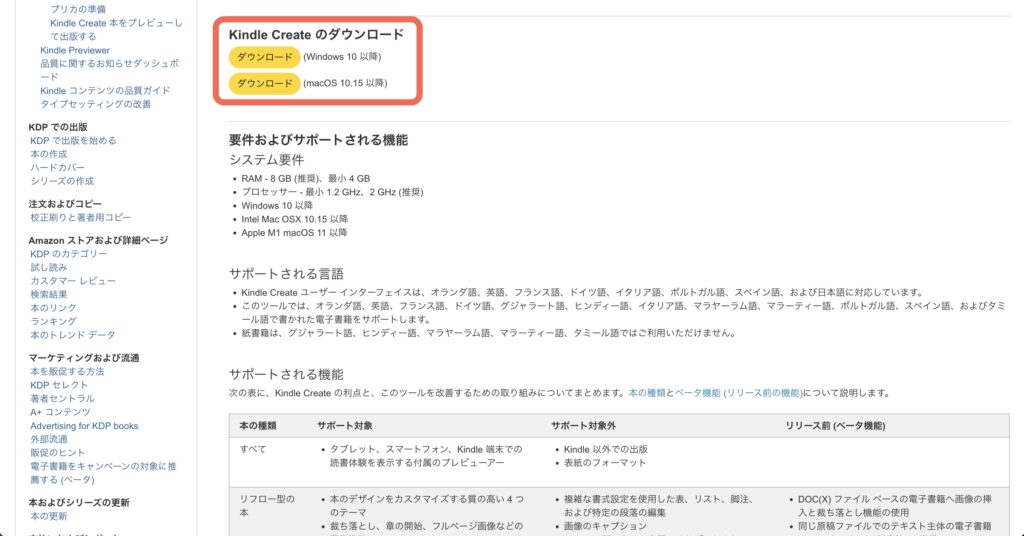Image resolution: width=1024 pixels, height=536 pixels.
Task: Open 電子書籍をキャンペーンの対象に推薦する link
Action: click(x=103, y=473)
